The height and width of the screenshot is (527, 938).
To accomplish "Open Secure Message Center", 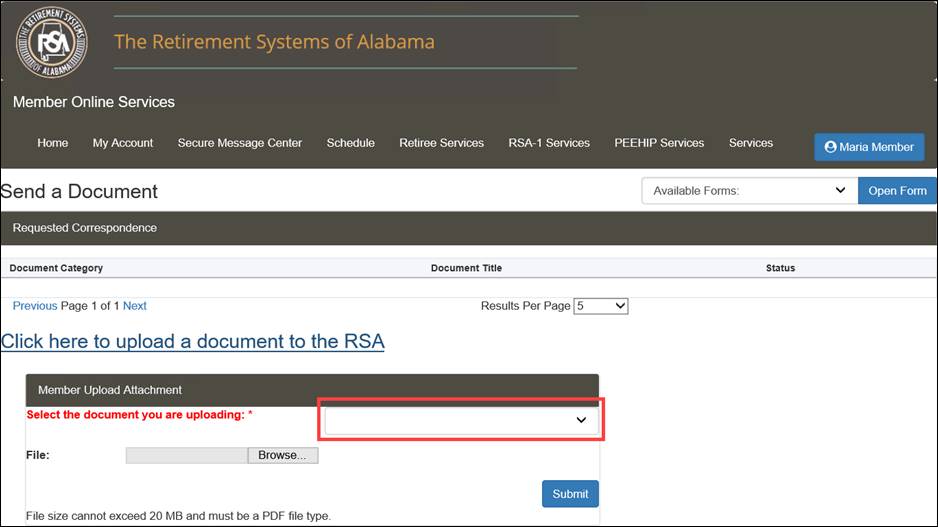I will click(x=240, y=143).
